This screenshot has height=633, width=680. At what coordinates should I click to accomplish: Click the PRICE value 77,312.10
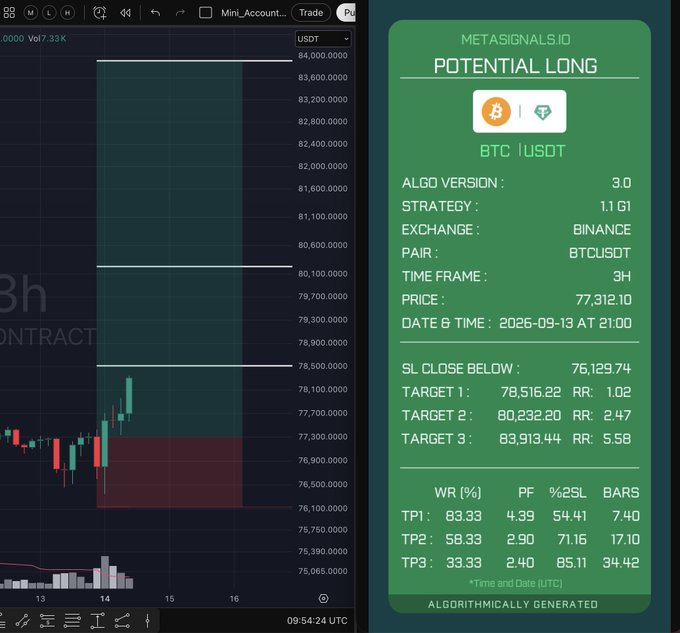tap(603, 300)
